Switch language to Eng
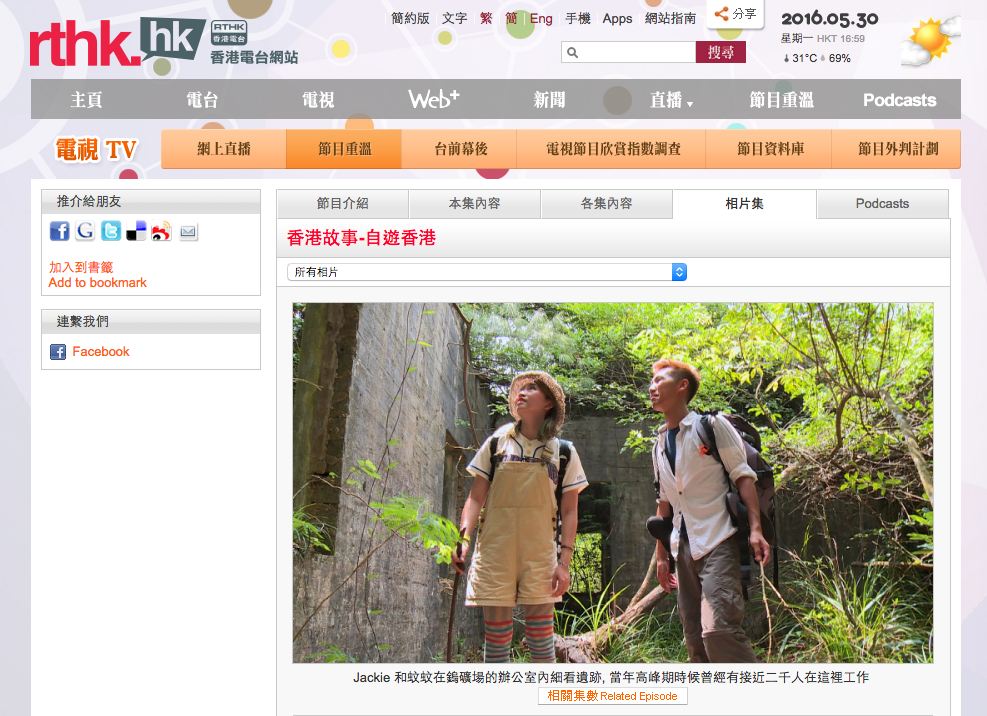Screen dimensions: 987x716 [541, 18]
